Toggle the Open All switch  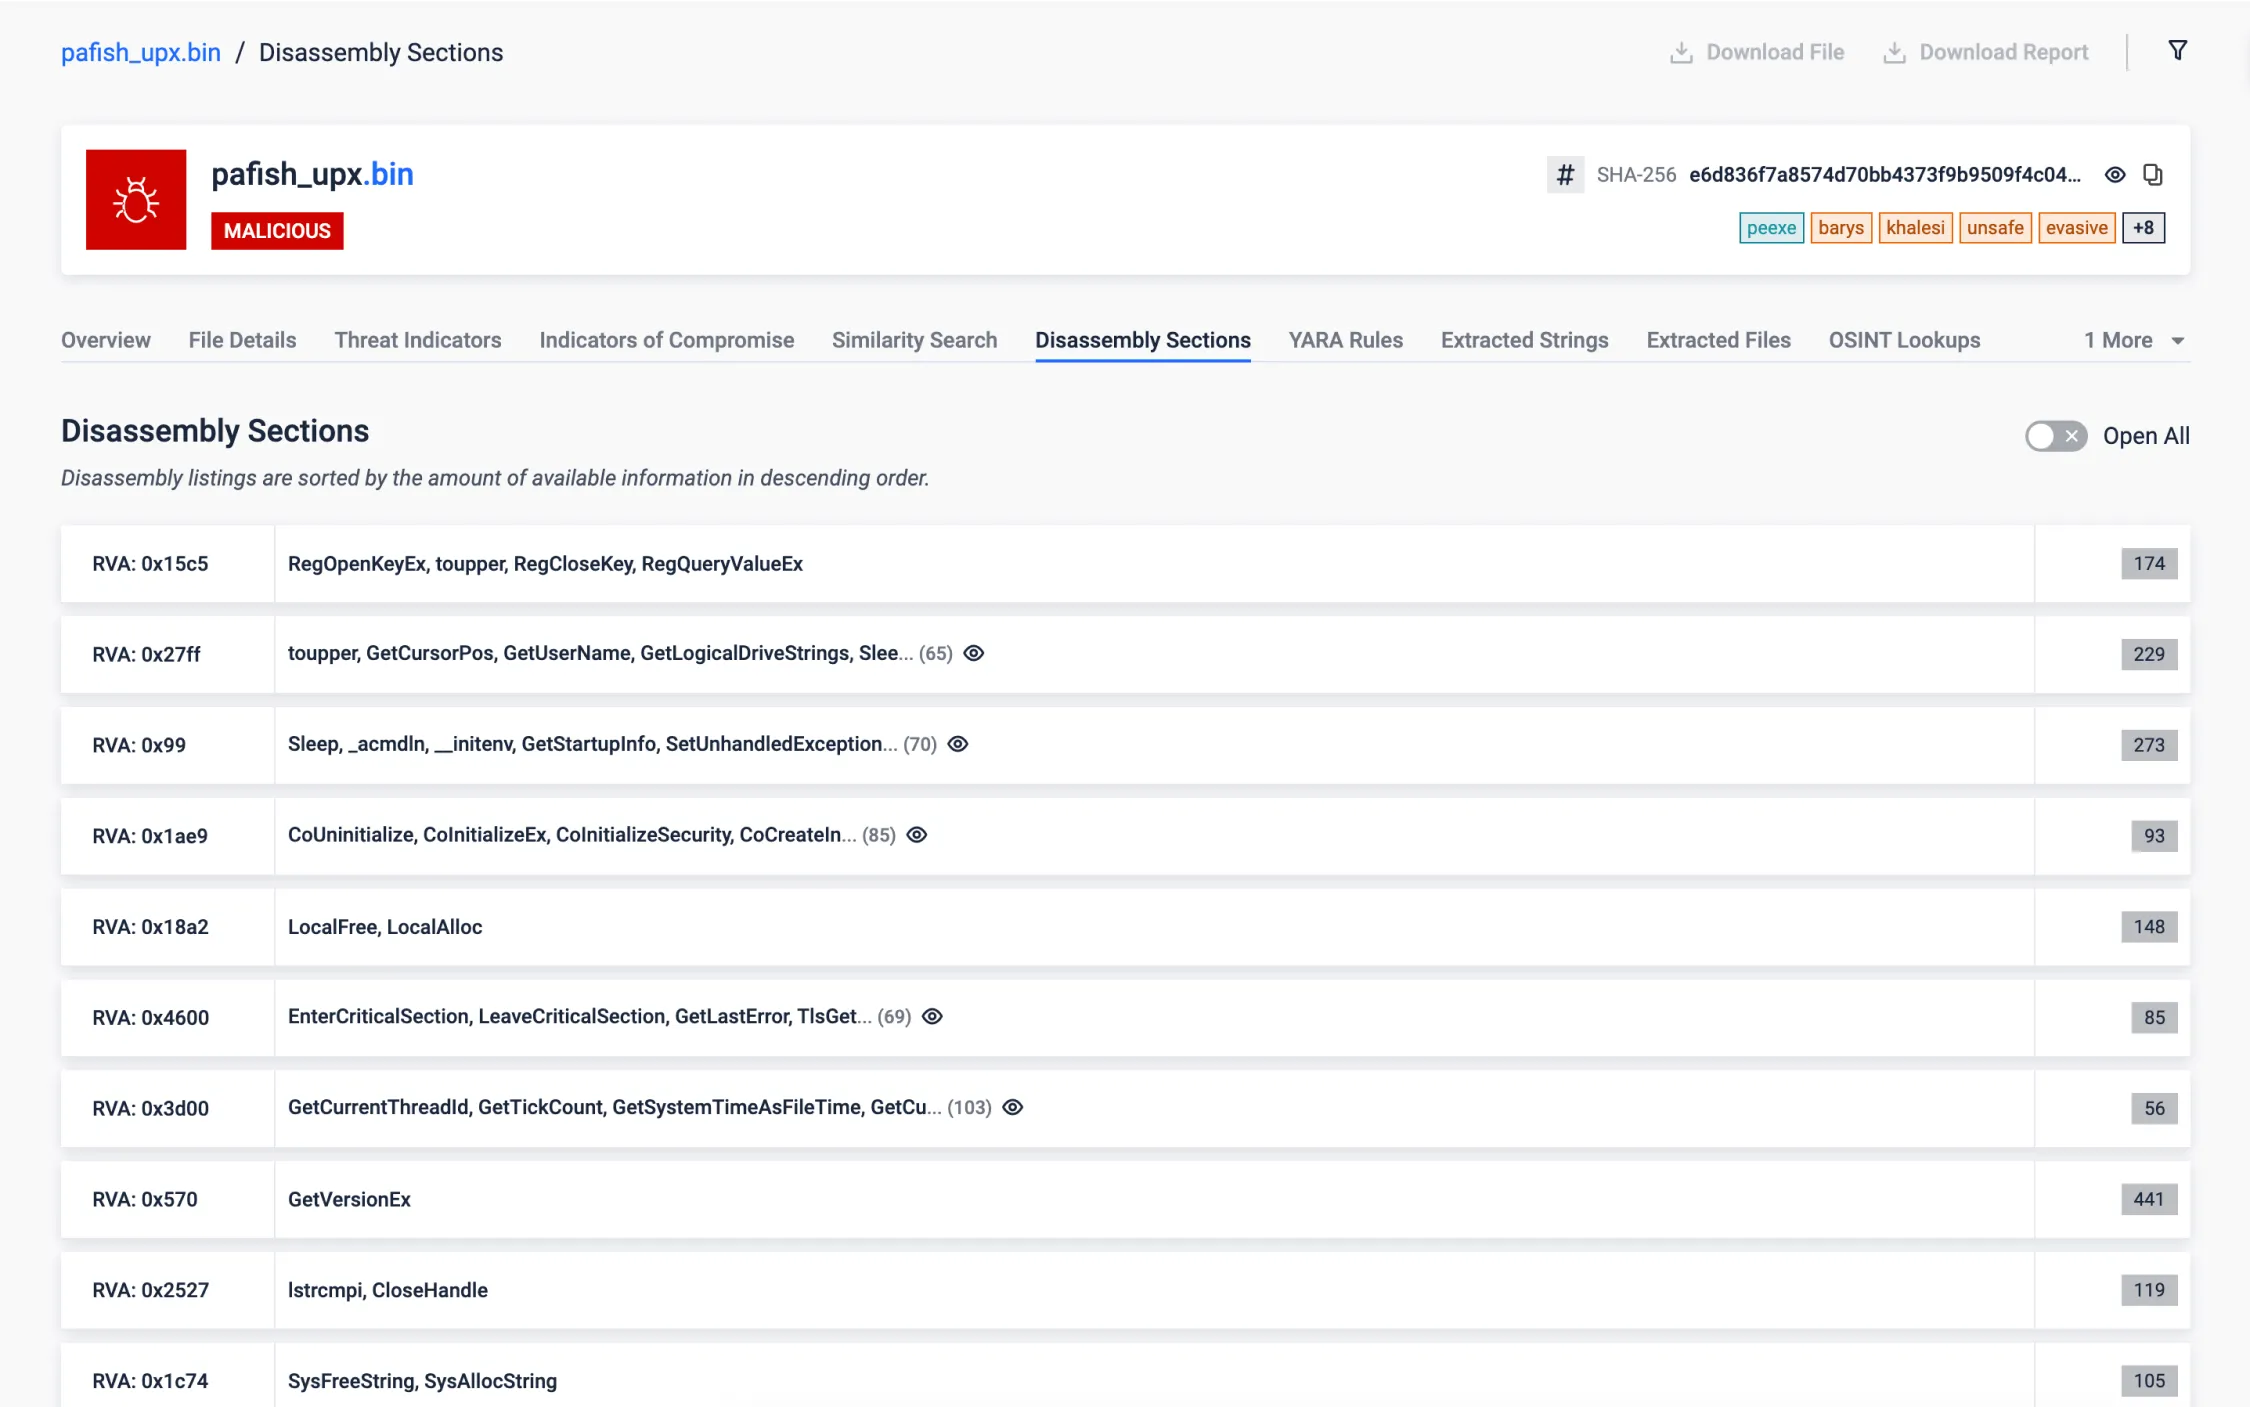[x=2055, y=436]
